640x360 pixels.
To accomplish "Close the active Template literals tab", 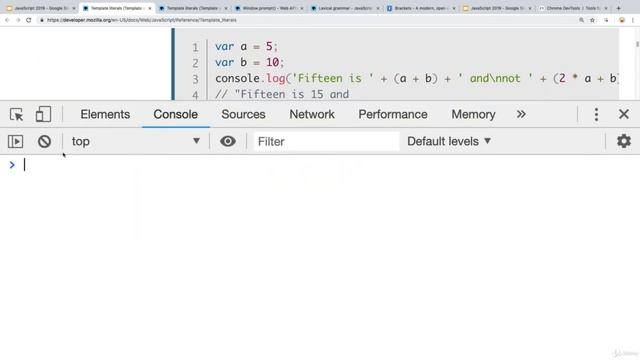I will coord(150,8).
